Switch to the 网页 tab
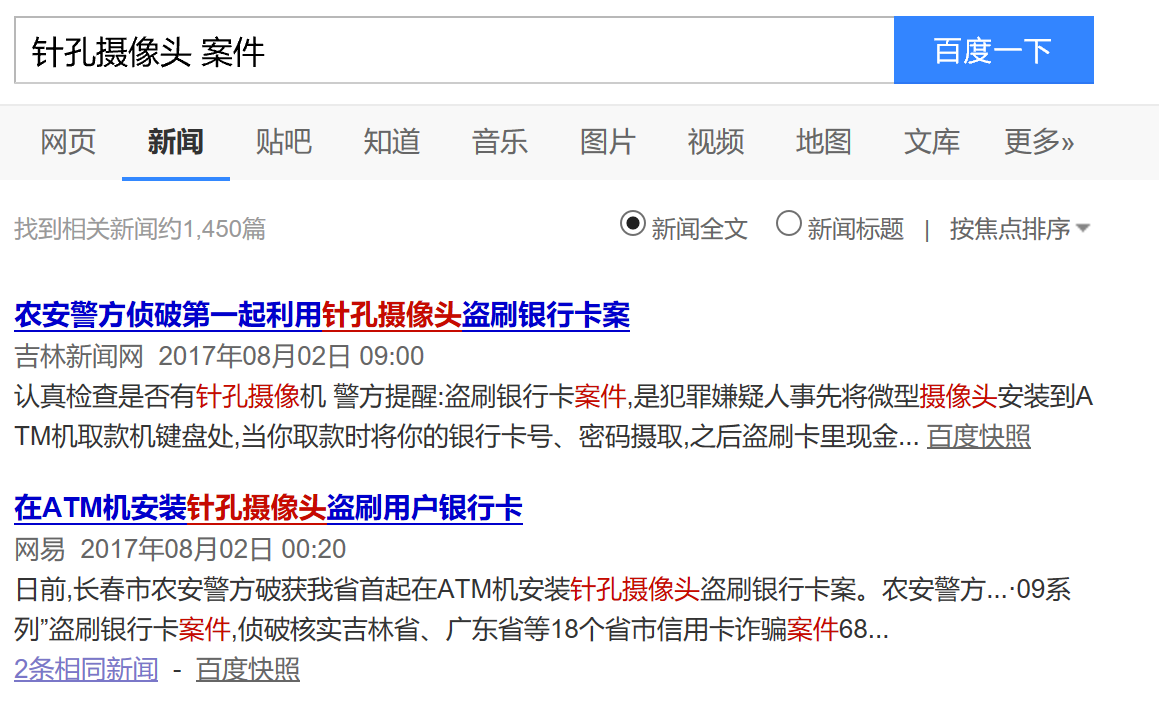 coord(68,142)
